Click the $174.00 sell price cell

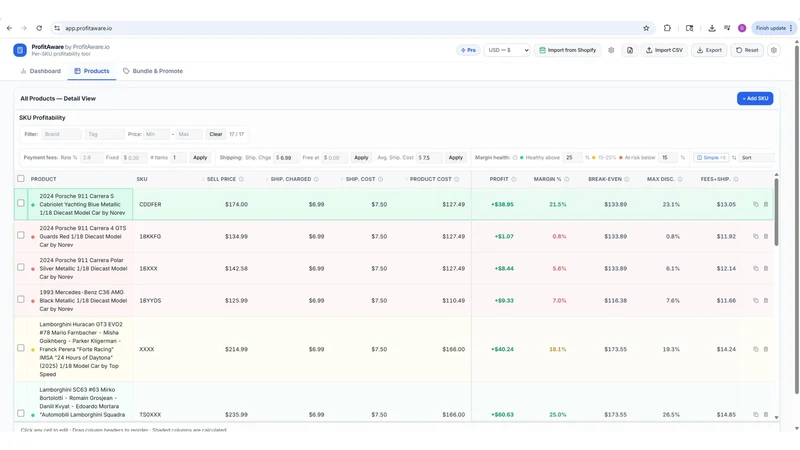click(x=236, y=204)
